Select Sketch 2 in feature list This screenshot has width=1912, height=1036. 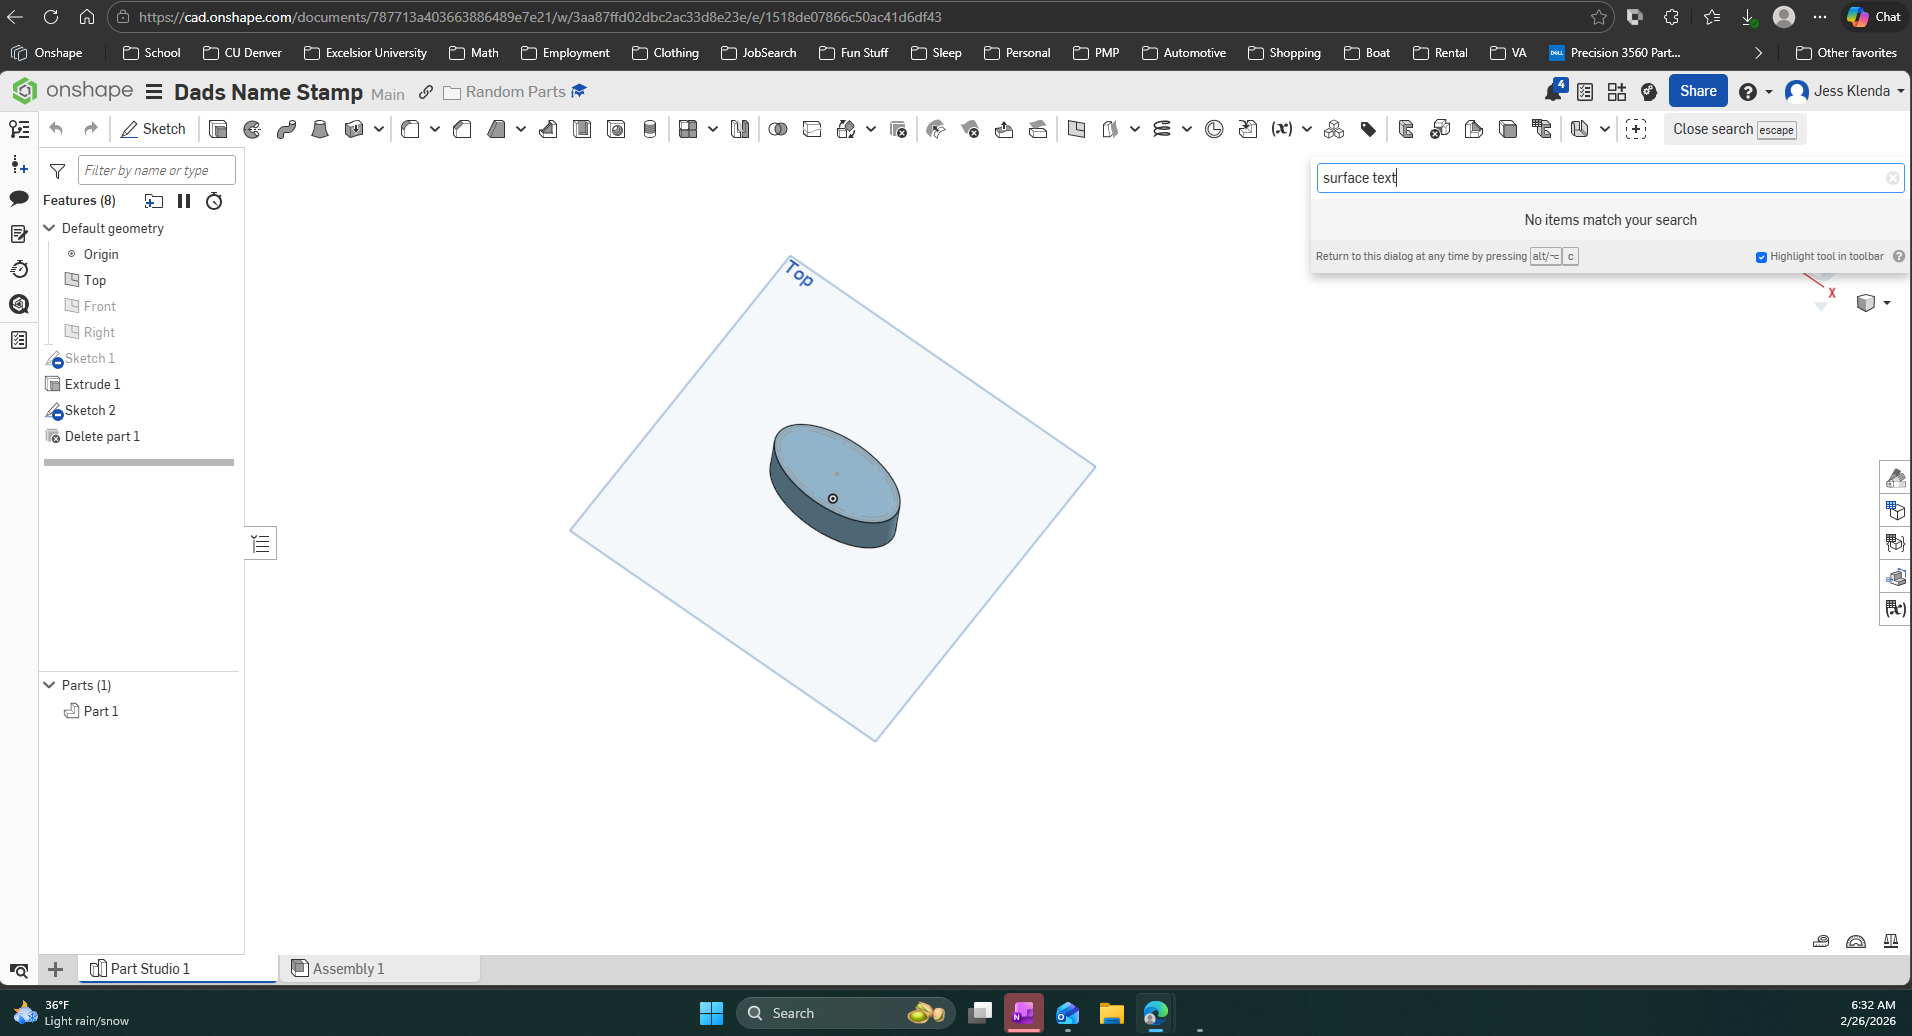tap(90, 410)
